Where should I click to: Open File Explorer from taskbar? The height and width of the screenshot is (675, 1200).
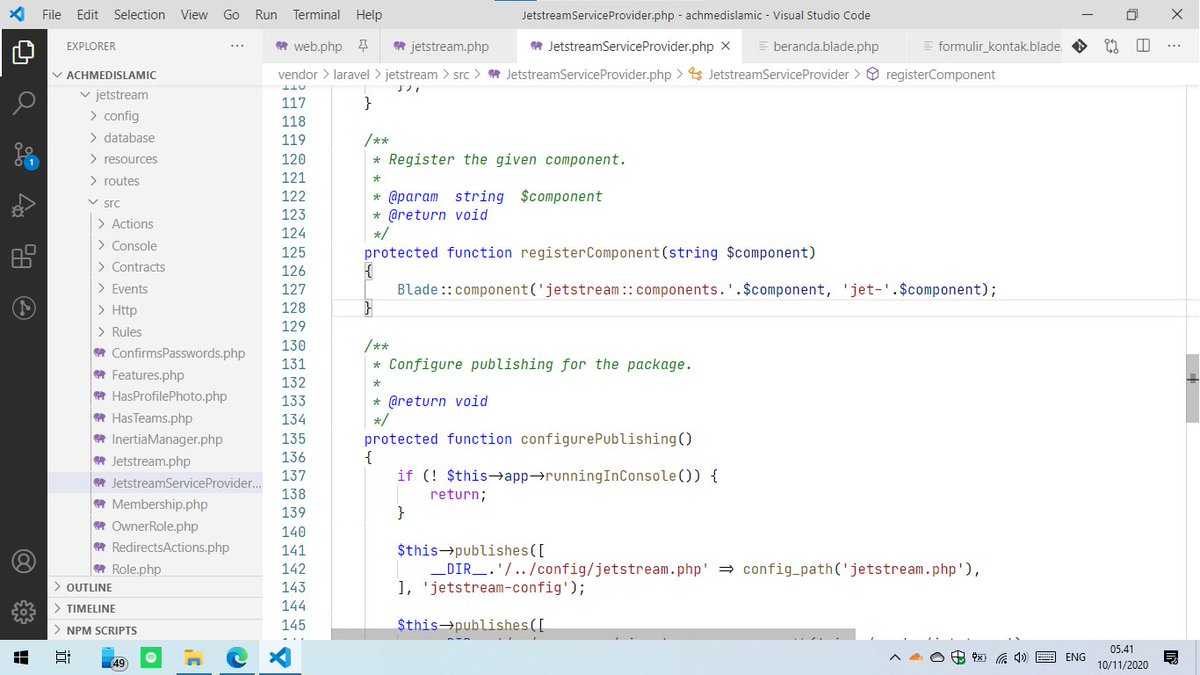coord(194,657)
